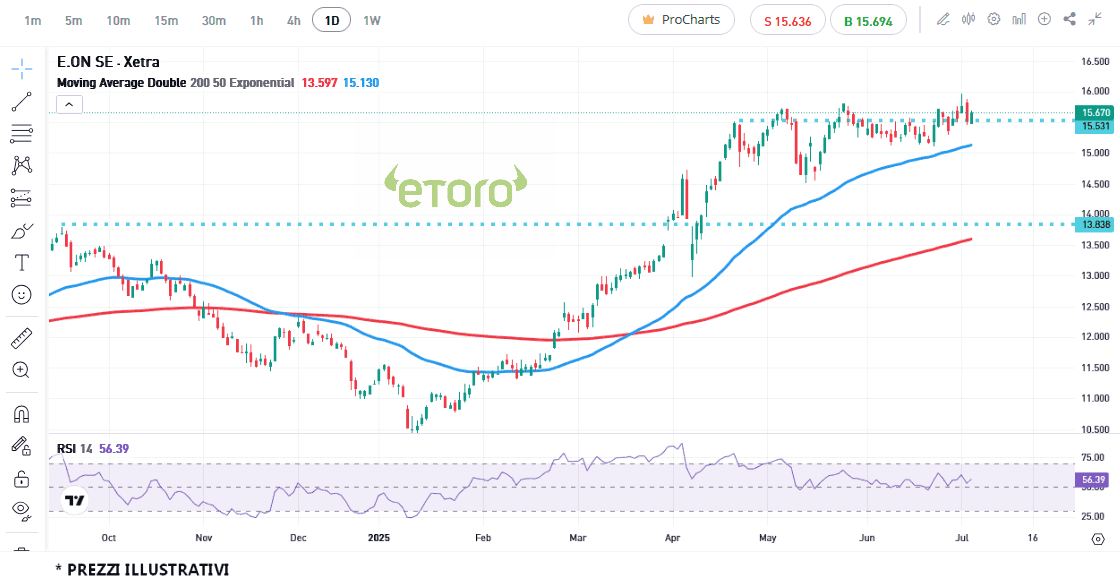Toggle lock all drawings padlock
Screen dimensions: 1120x580
pyautogui.click(x=21, y=479)
